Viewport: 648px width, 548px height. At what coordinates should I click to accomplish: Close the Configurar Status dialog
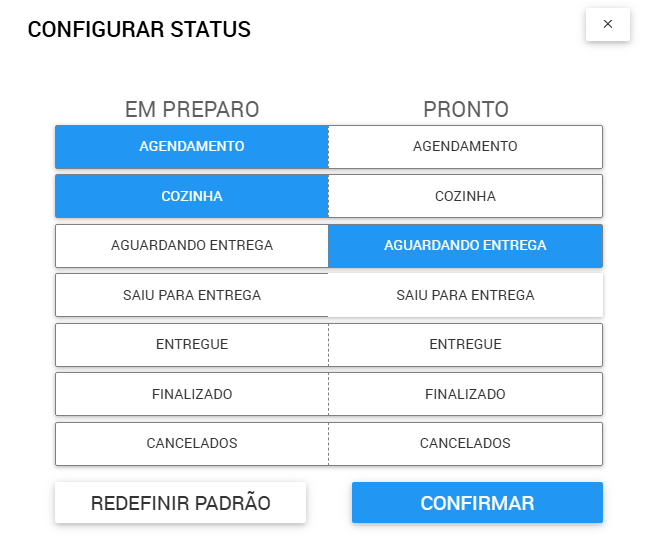point(607,24)
